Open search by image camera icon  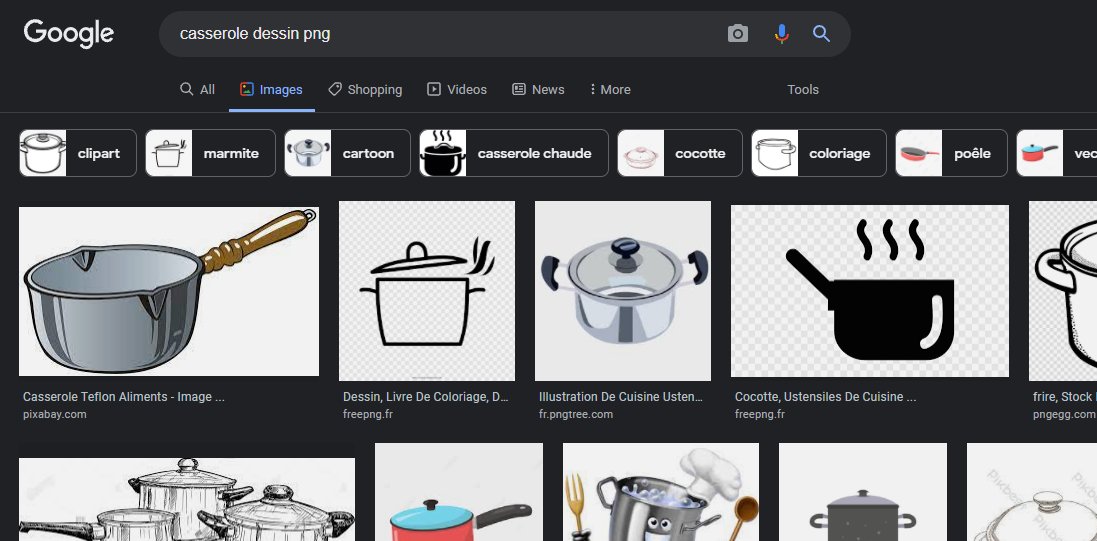pos(737,34)
